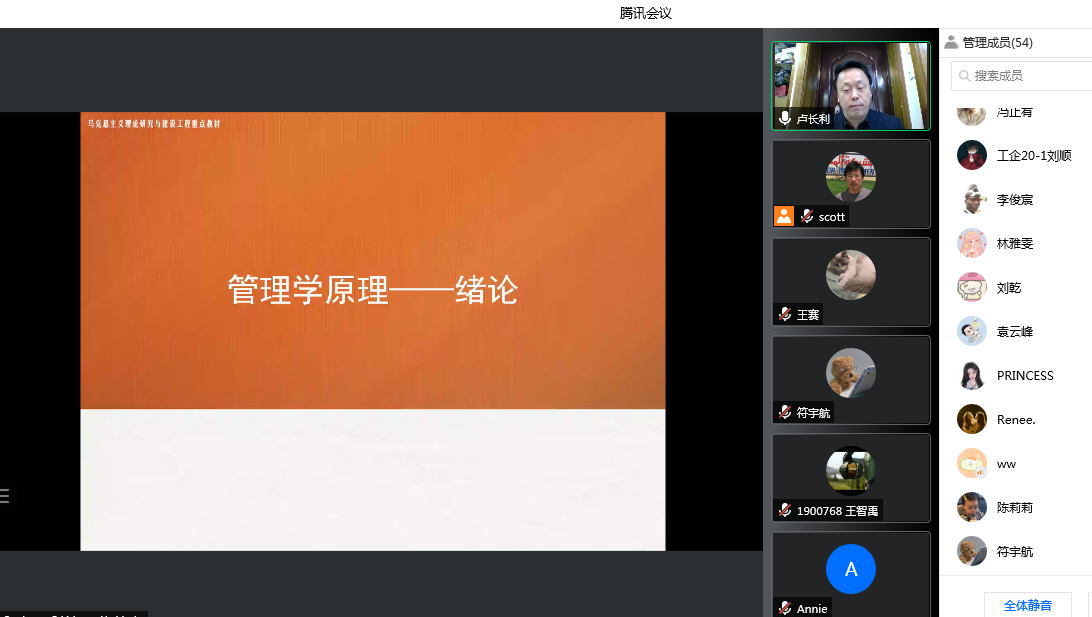This screenshot has width=1092, height=617.
Task: Click the muted mic icon on Annie's tile
Action: pyautogui.click(x=785, y=608)
